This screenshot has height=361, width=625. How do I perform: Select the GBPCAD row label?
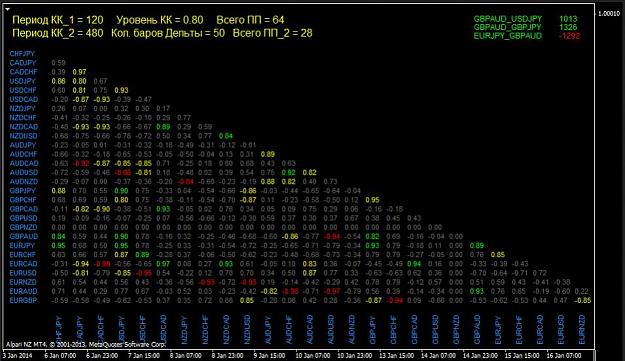tap(24, 209)
